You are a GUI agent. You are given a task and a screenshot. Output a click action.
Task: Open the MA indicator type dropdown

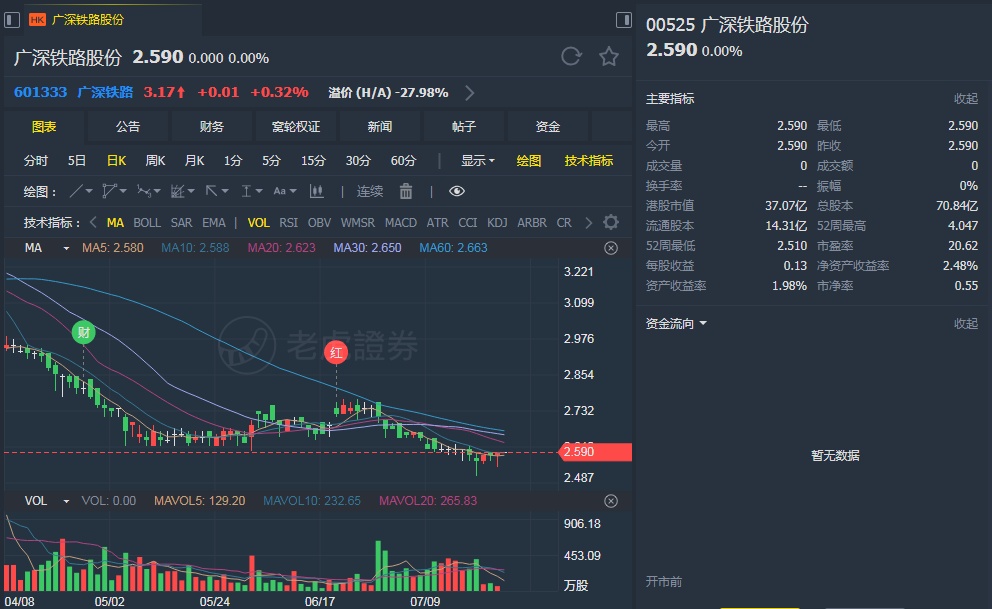pos(66,249)
